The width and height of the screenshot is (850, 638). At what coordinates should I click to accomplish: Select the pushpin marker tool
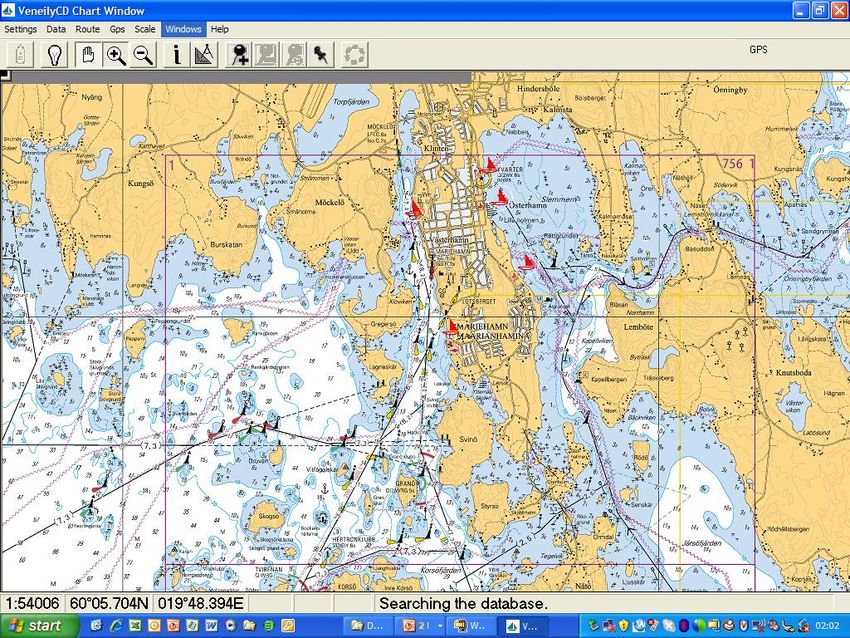coord(321,55)
